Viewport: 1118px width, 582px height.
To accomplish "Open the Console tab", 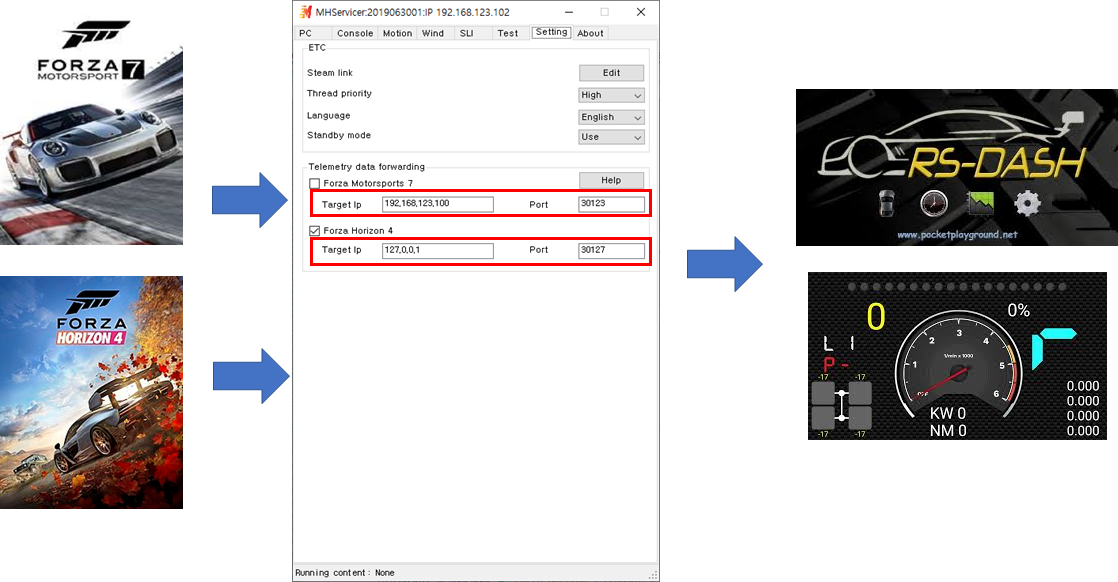I will coord(355,33).
